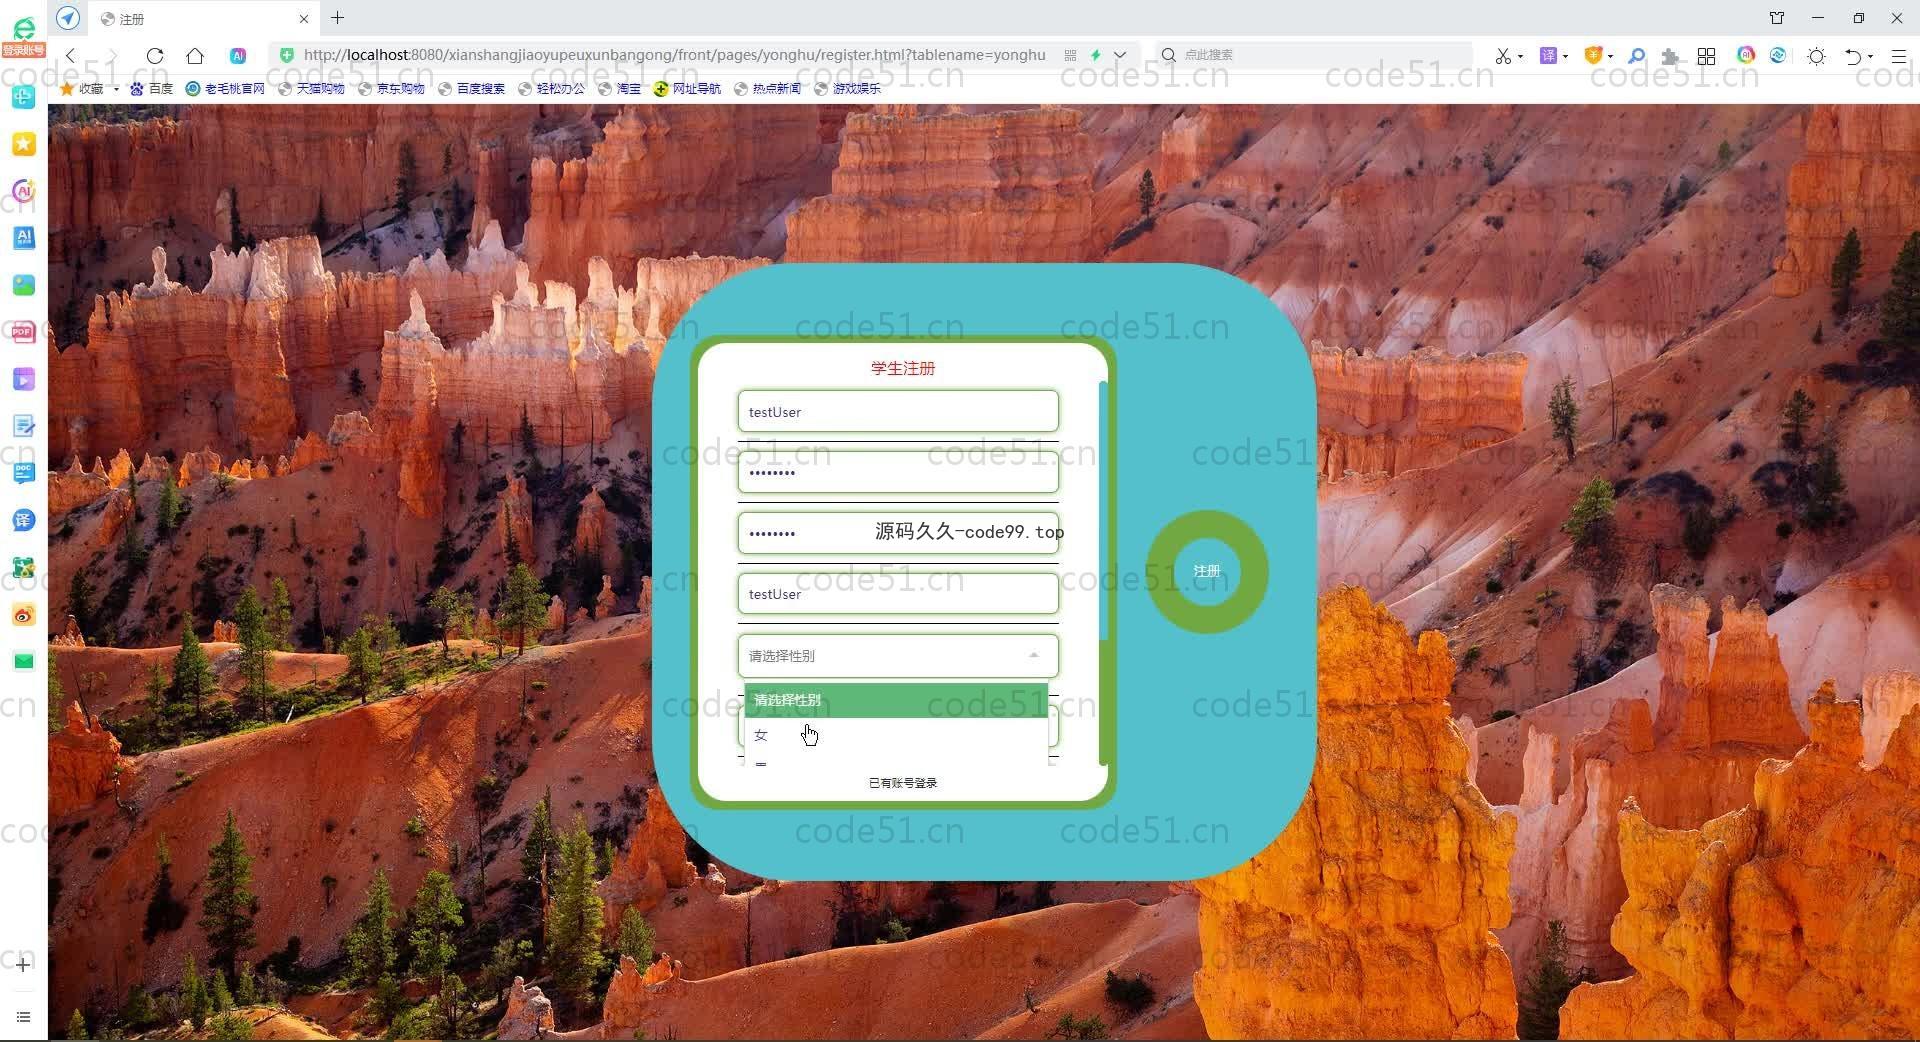Open the browser home page
The width and height of the screenshot is (1920, 1042).
[195, 55]
